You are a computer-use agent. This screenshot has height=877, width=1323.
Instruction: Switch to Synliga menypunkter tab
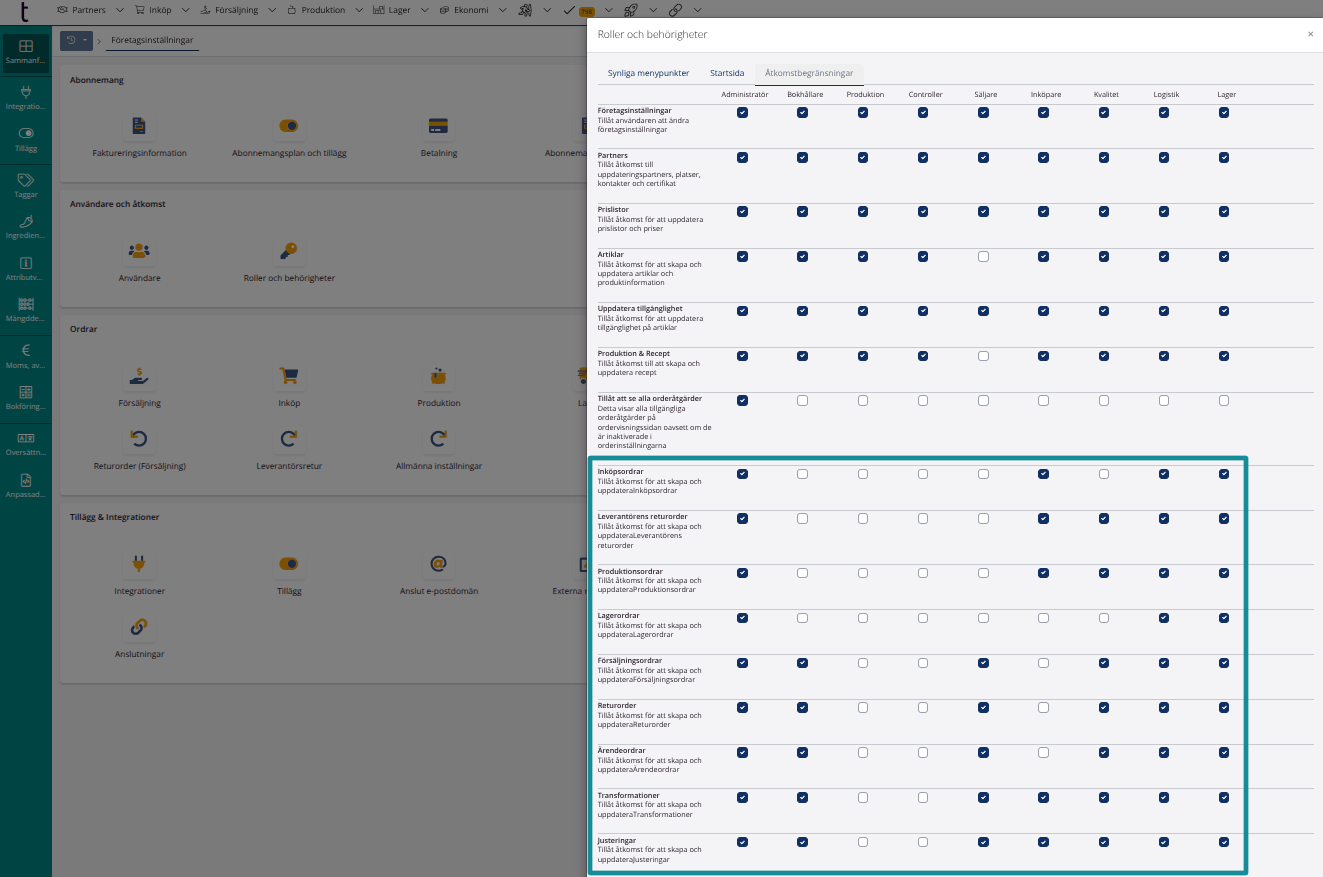pos(648,73)
